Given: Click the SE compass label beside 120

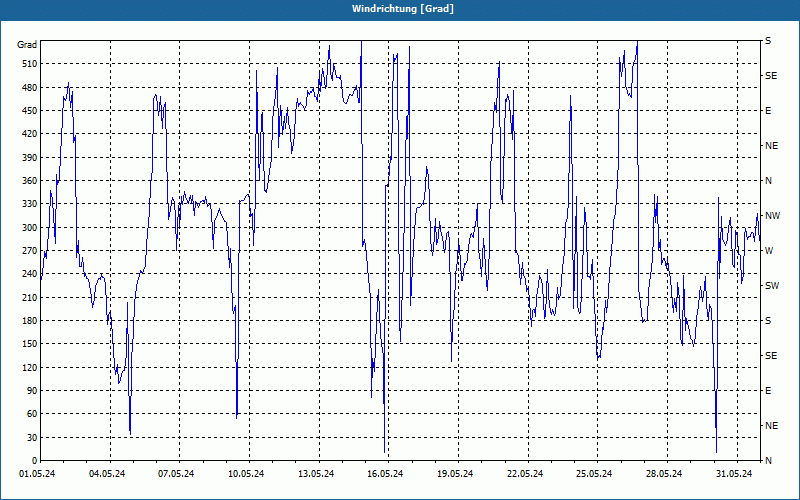Looking at the screenshot, I should (771, 356).
